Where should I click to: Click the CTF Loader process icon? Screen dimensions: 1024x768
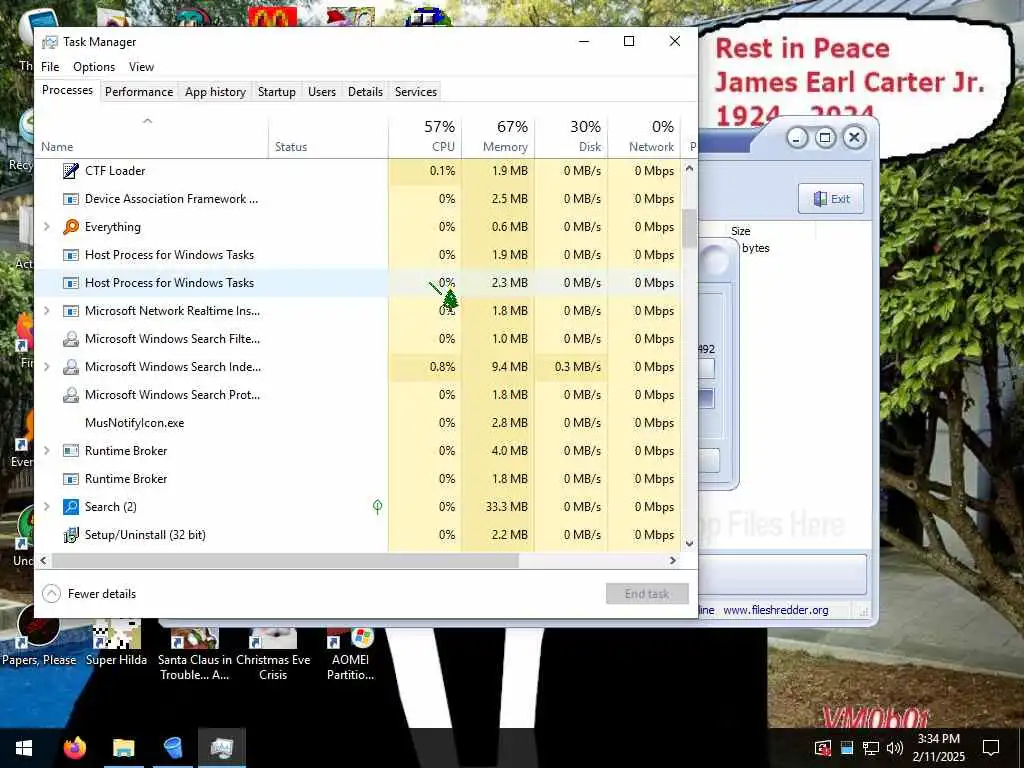(x=71, y=171)
